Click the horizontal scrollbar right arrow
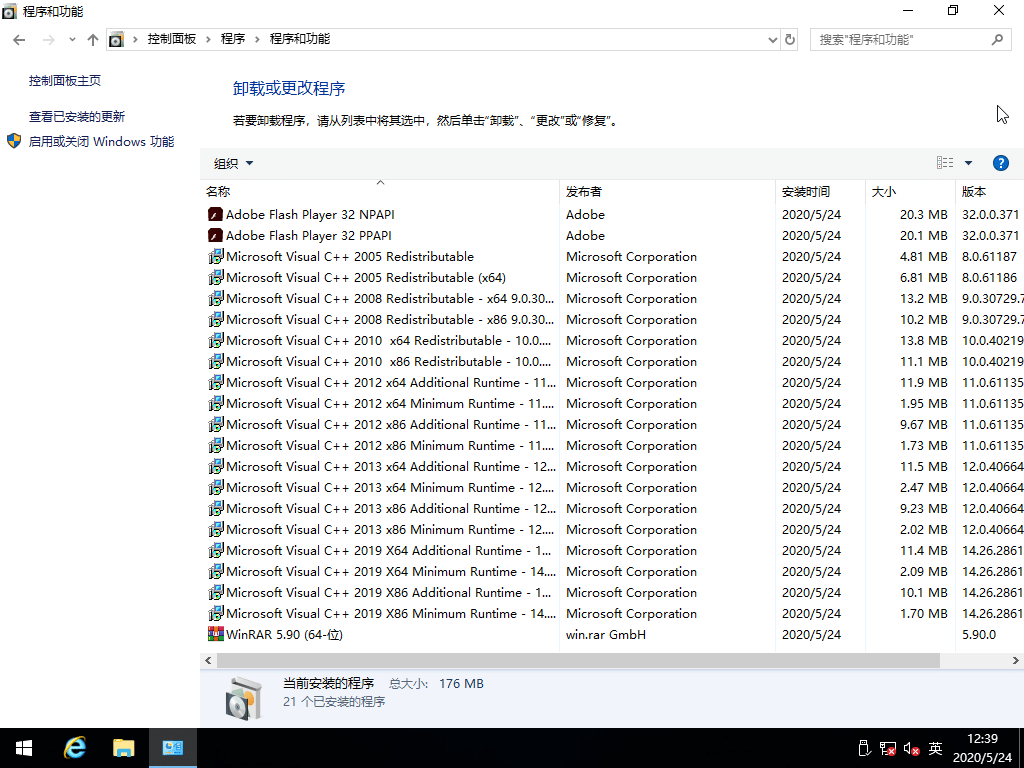The image size is (1024, 768). coord(1016,660)
